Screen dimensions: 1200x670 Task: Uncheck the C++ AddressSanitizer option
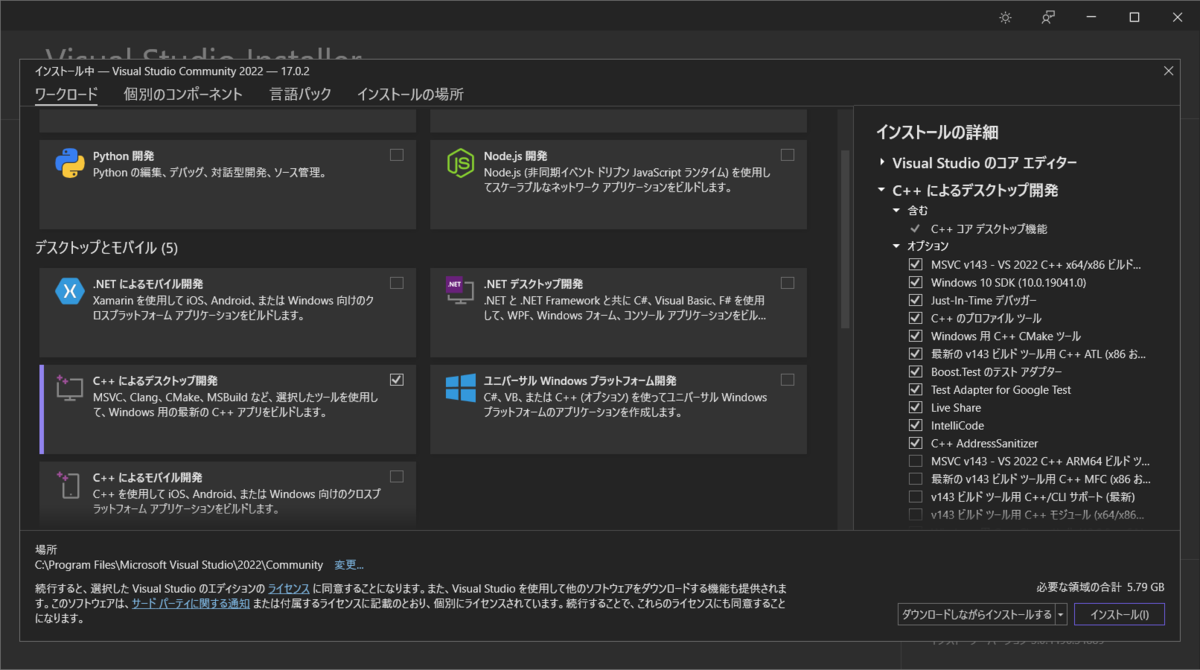click(915, 443)
